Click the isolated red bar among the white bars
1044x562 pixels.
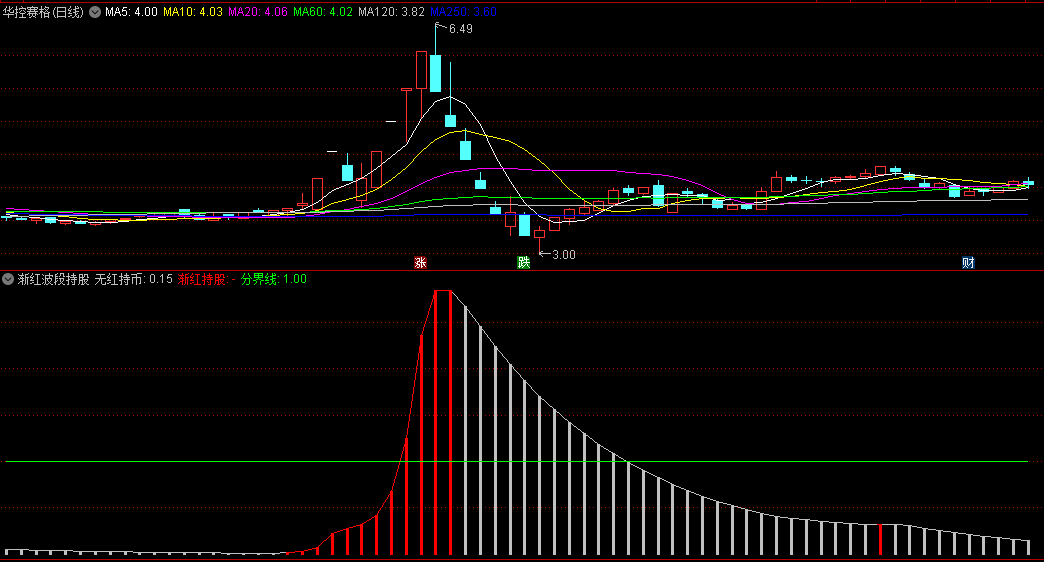pyautogui.click(x=880, y=539)
